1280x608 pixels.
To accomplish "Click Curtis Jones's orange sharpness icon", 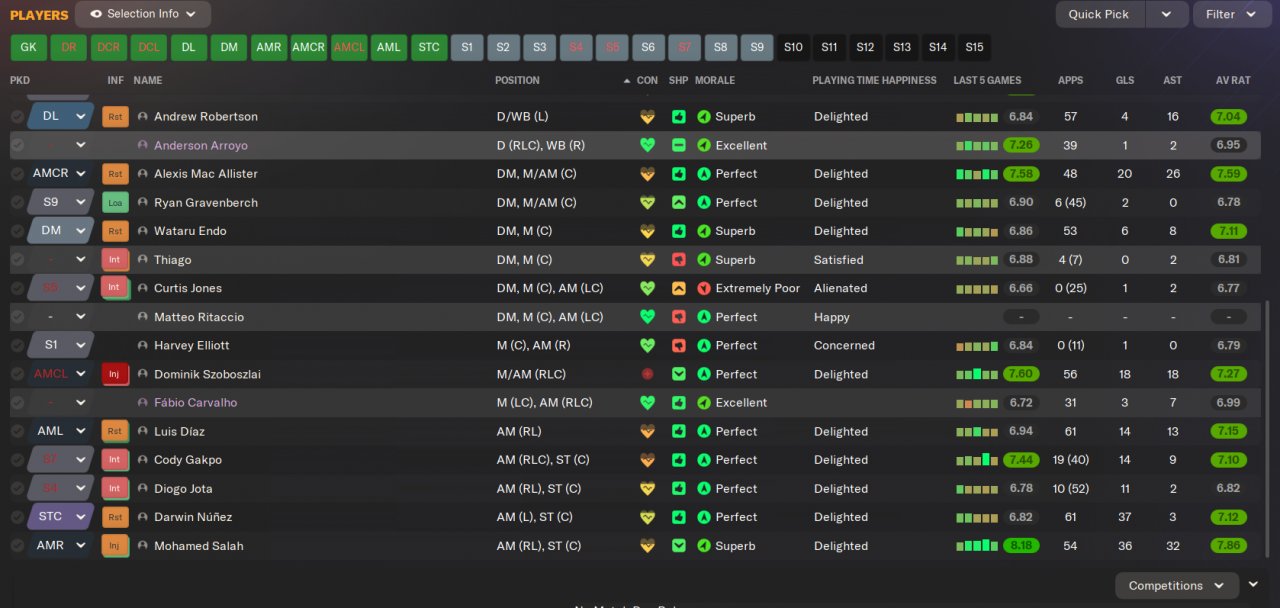I will 679,288.
